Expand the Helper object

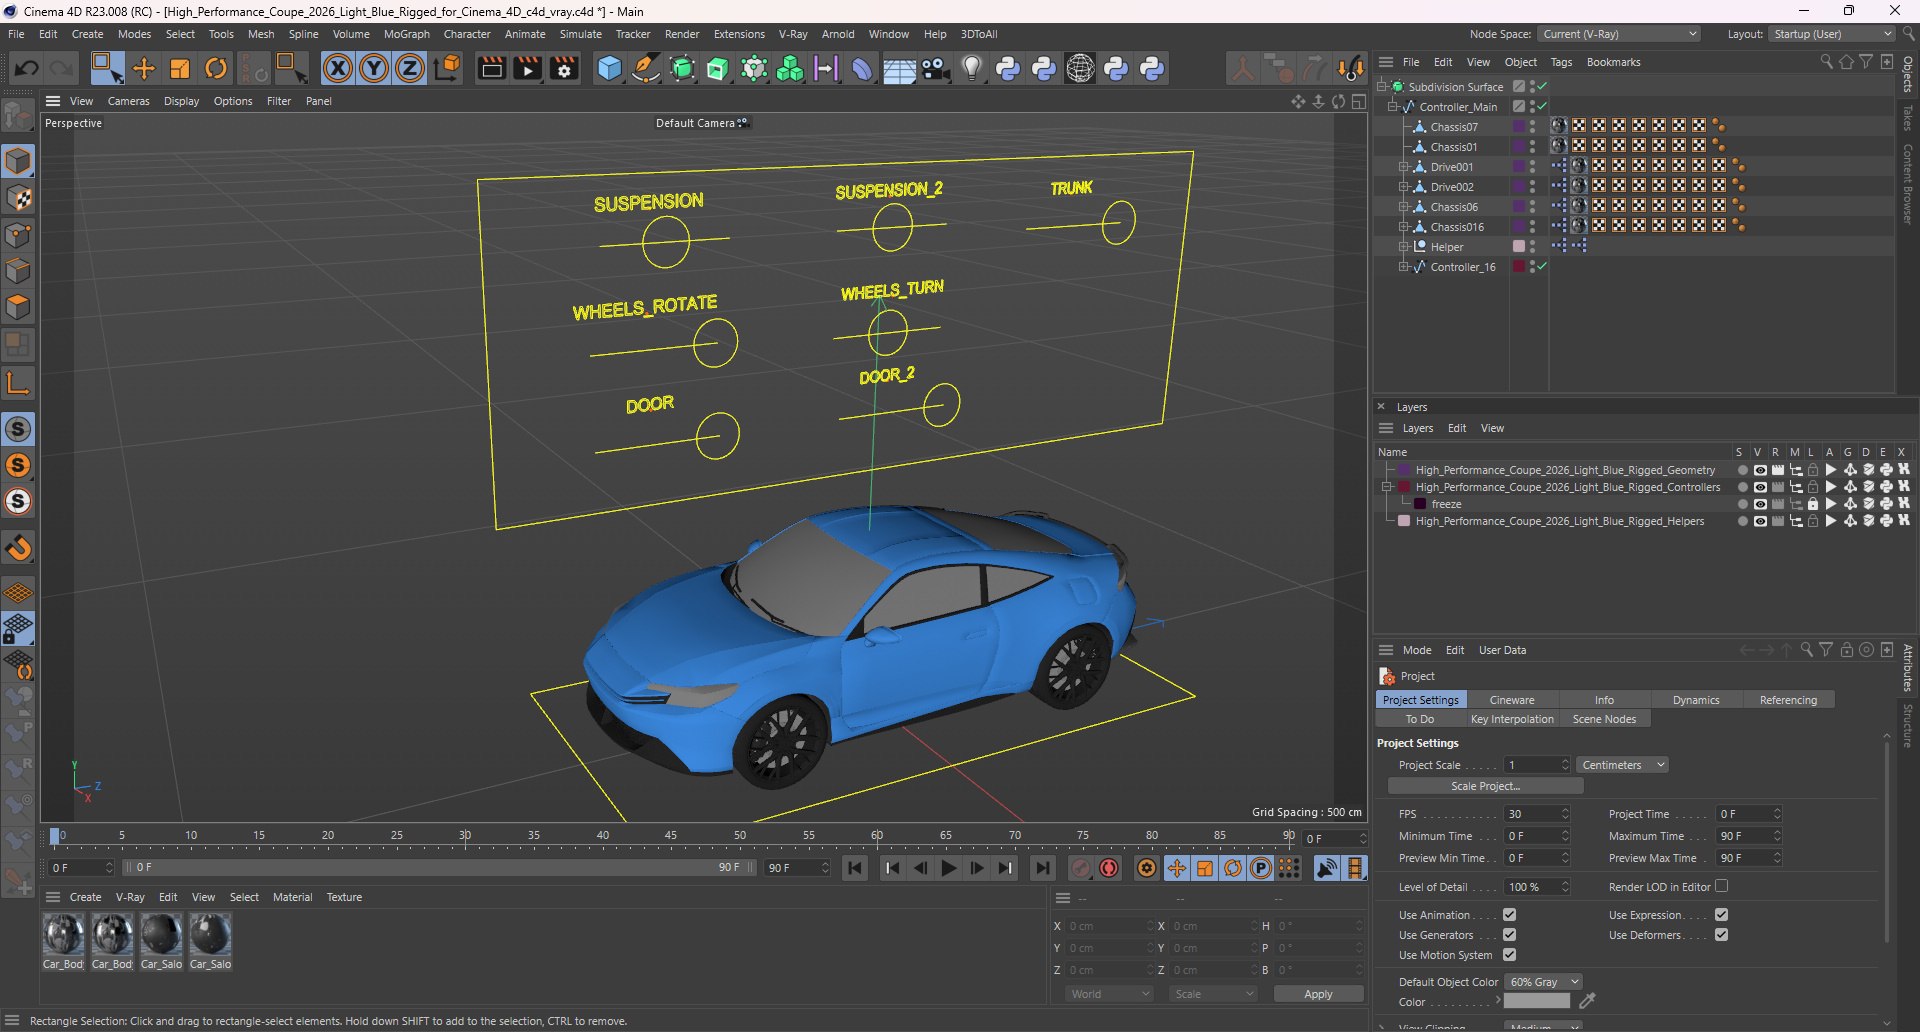pos(1403,246)
